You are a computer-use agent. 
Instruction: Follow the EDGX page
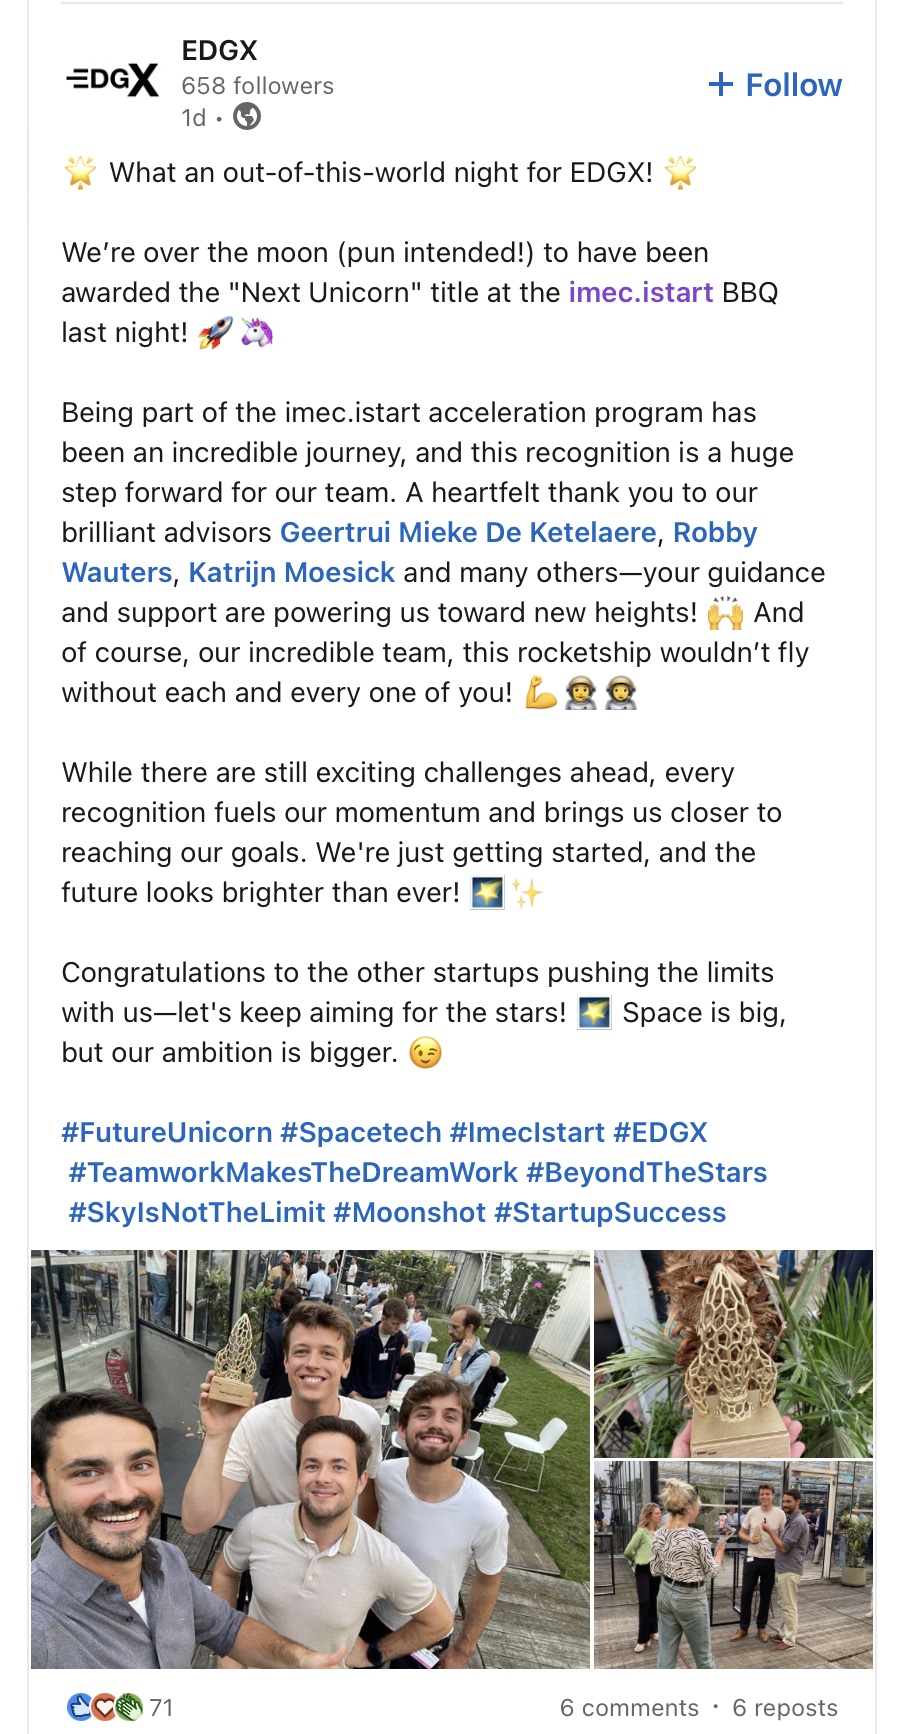(775, 85)
